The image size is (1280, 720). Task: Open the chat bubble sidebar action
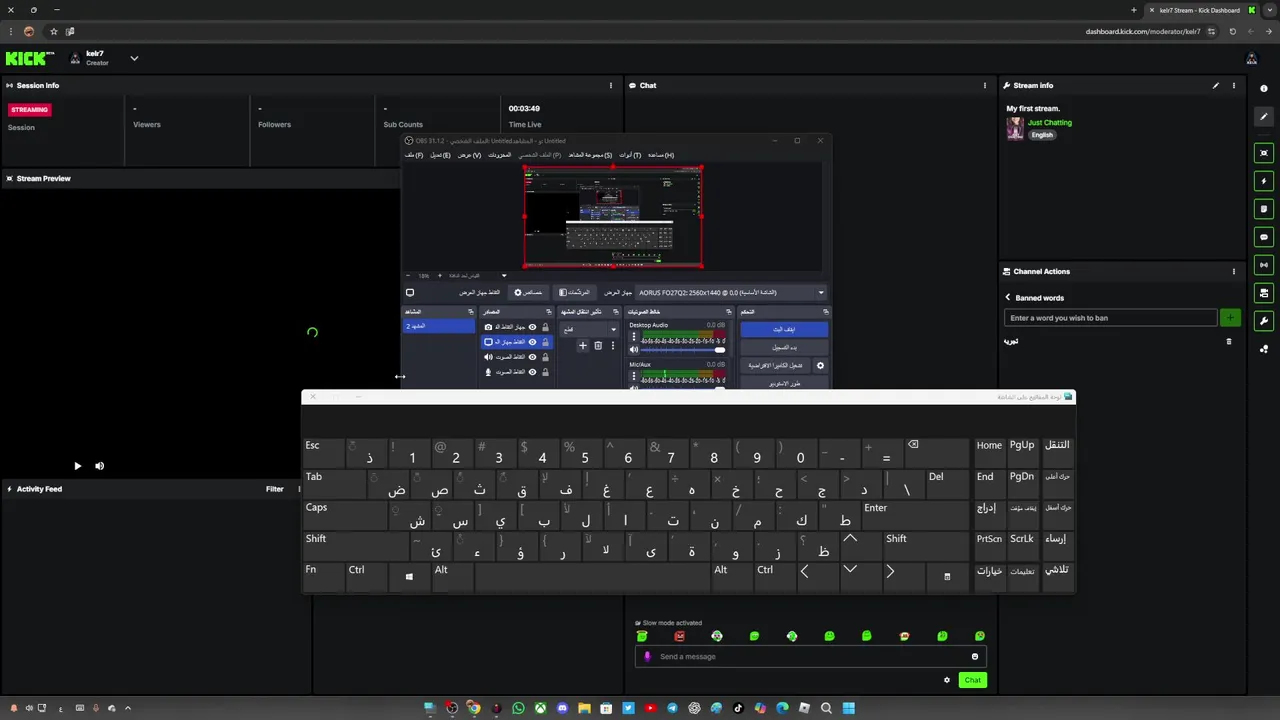tap(1264, 237)
